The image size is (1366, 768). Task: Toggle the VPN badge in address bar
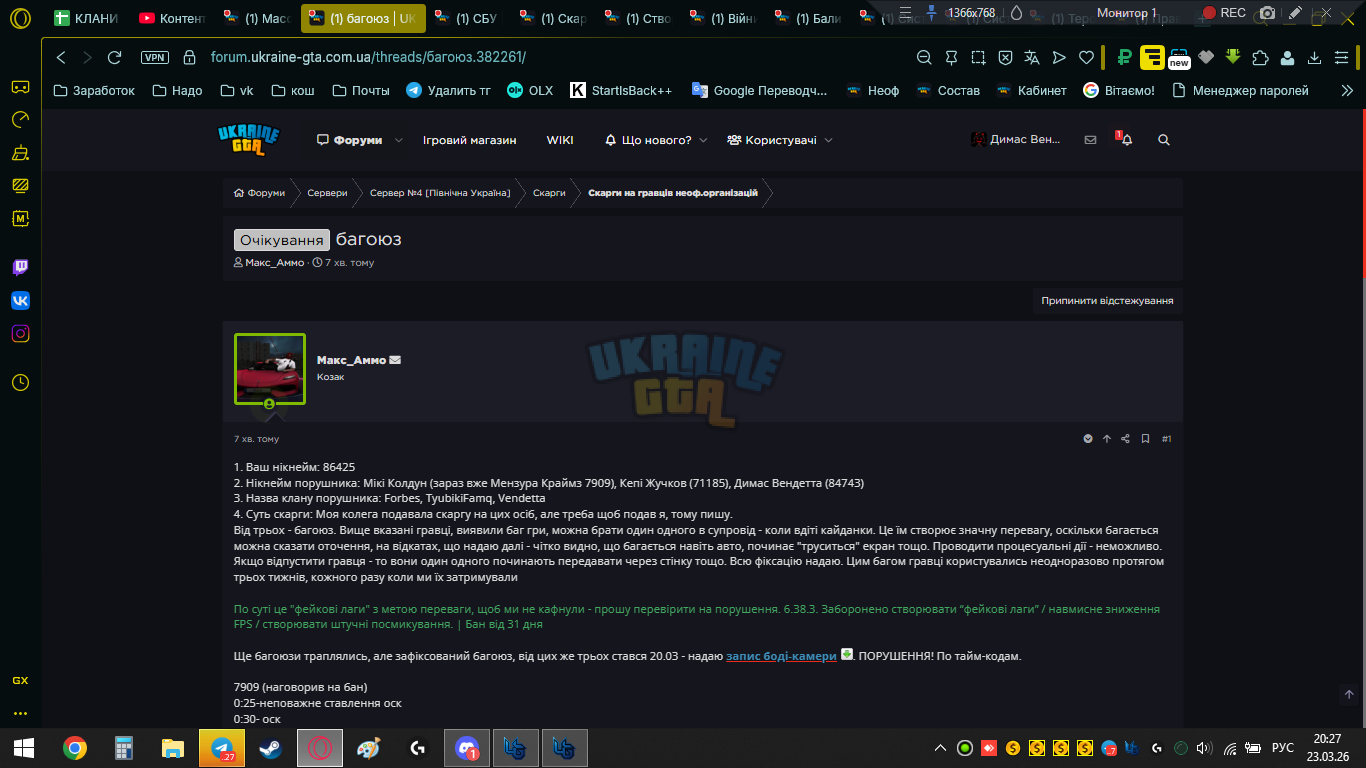click(155, 57)
